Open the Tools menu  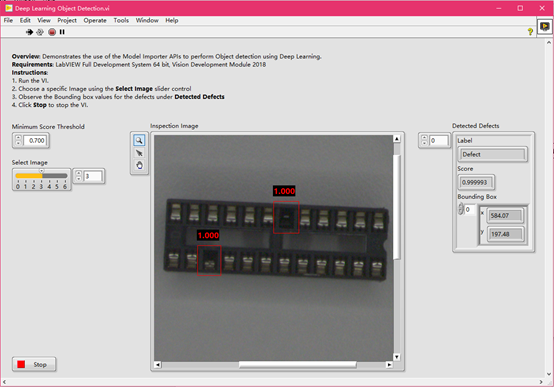click(x=121, y=20)
